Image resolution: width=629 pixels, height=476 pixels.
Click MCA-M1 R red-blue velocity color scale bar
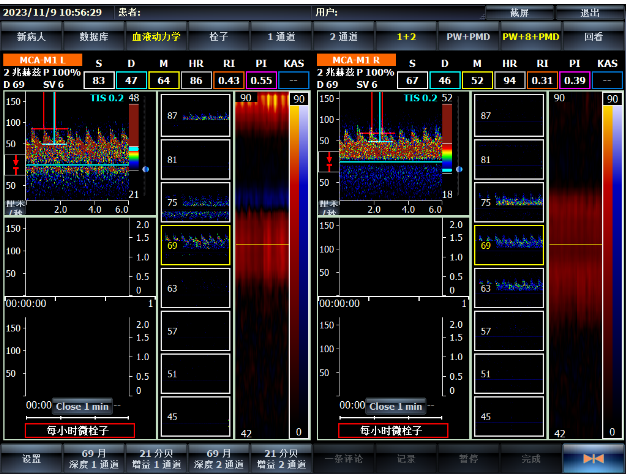point(612,266)
